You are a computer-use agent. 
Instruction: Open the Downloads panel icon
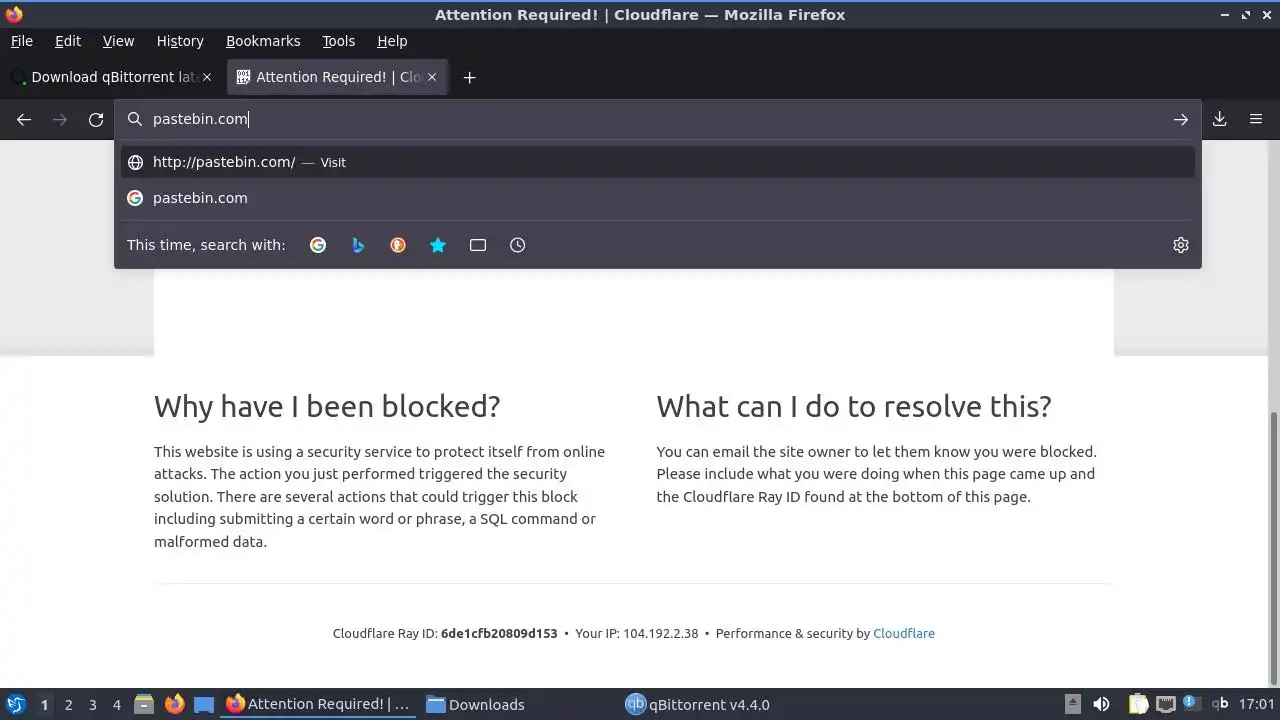click(x=1220, y=119)
